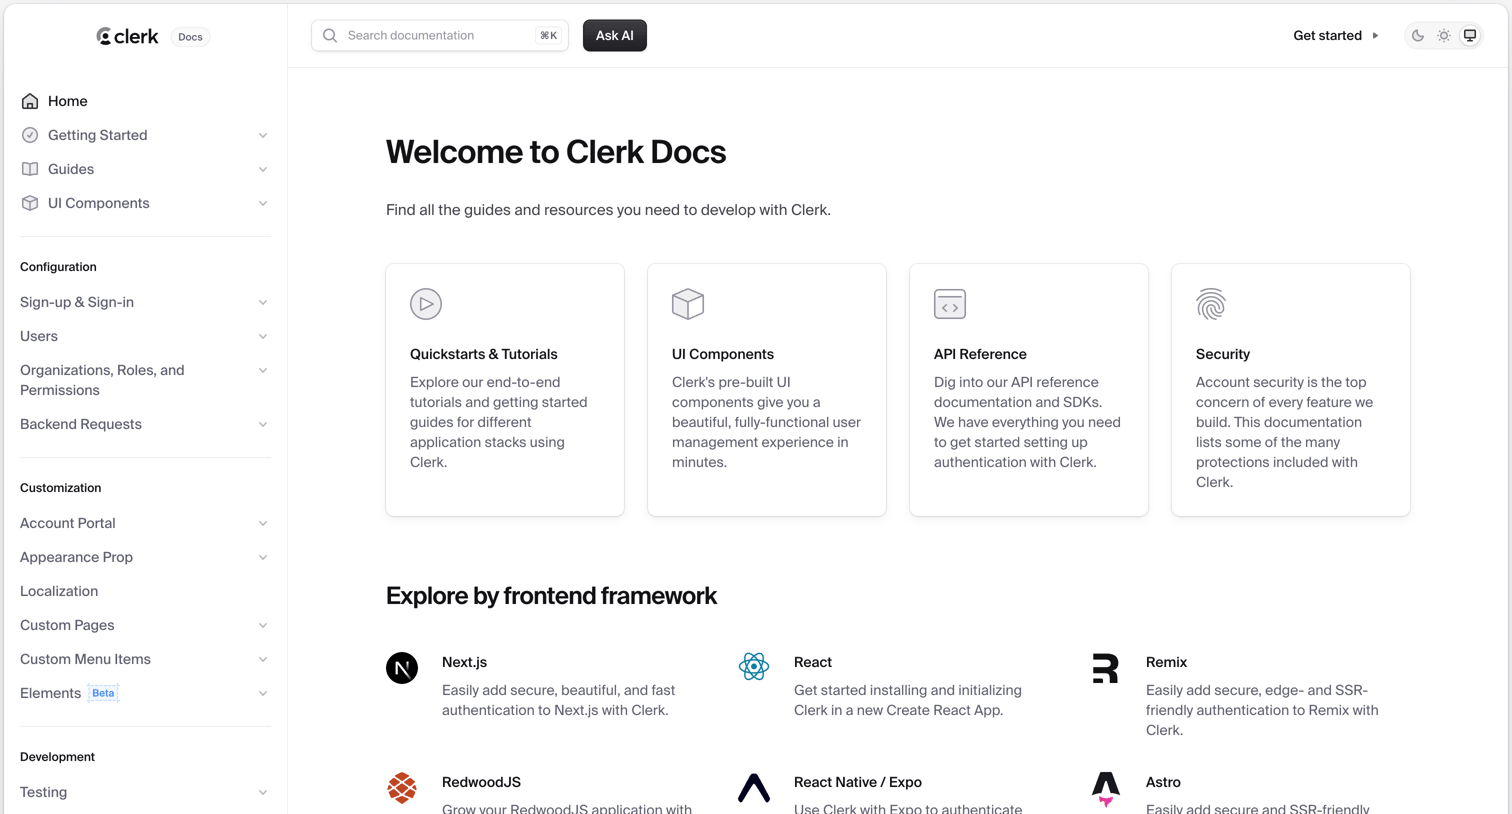Click the Next.js logo icon
The height and width of the screenshot is (814, 1512).
402,668
